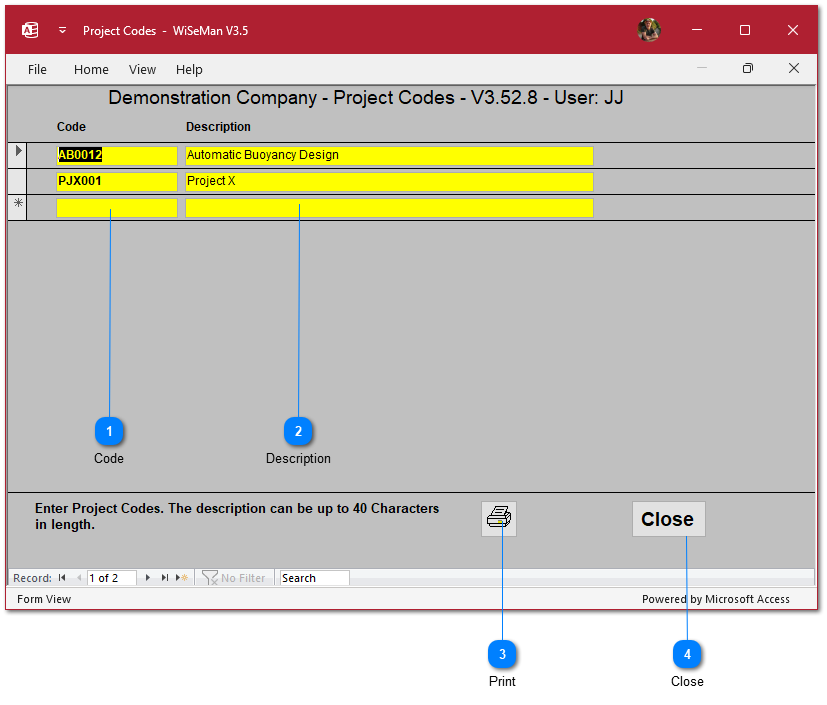Go to the first record
This screenshot has width=827, height=705.
pos(62,578)
